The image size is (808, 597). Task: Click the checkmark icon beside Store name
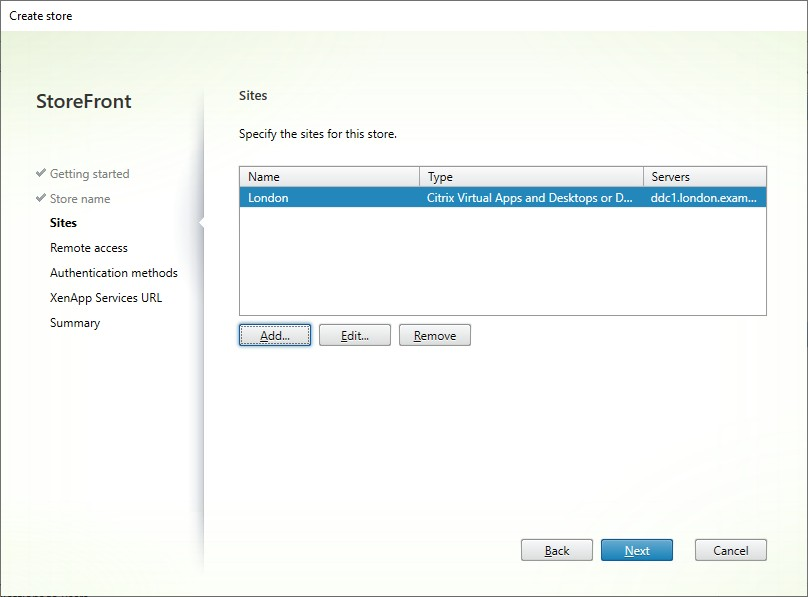point(42,198)
